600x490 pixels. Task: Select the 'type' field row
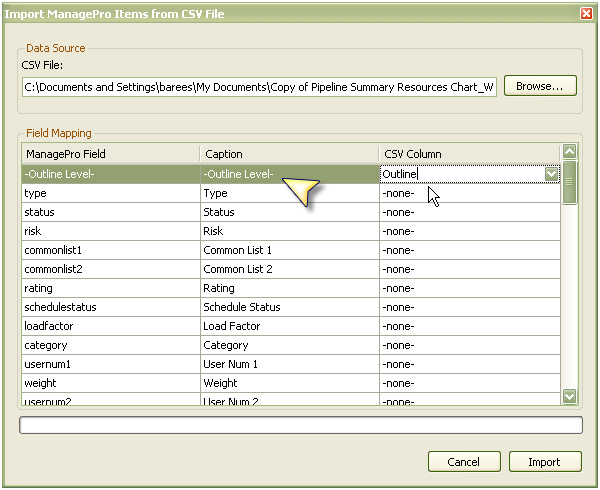[x=111, y=193]
